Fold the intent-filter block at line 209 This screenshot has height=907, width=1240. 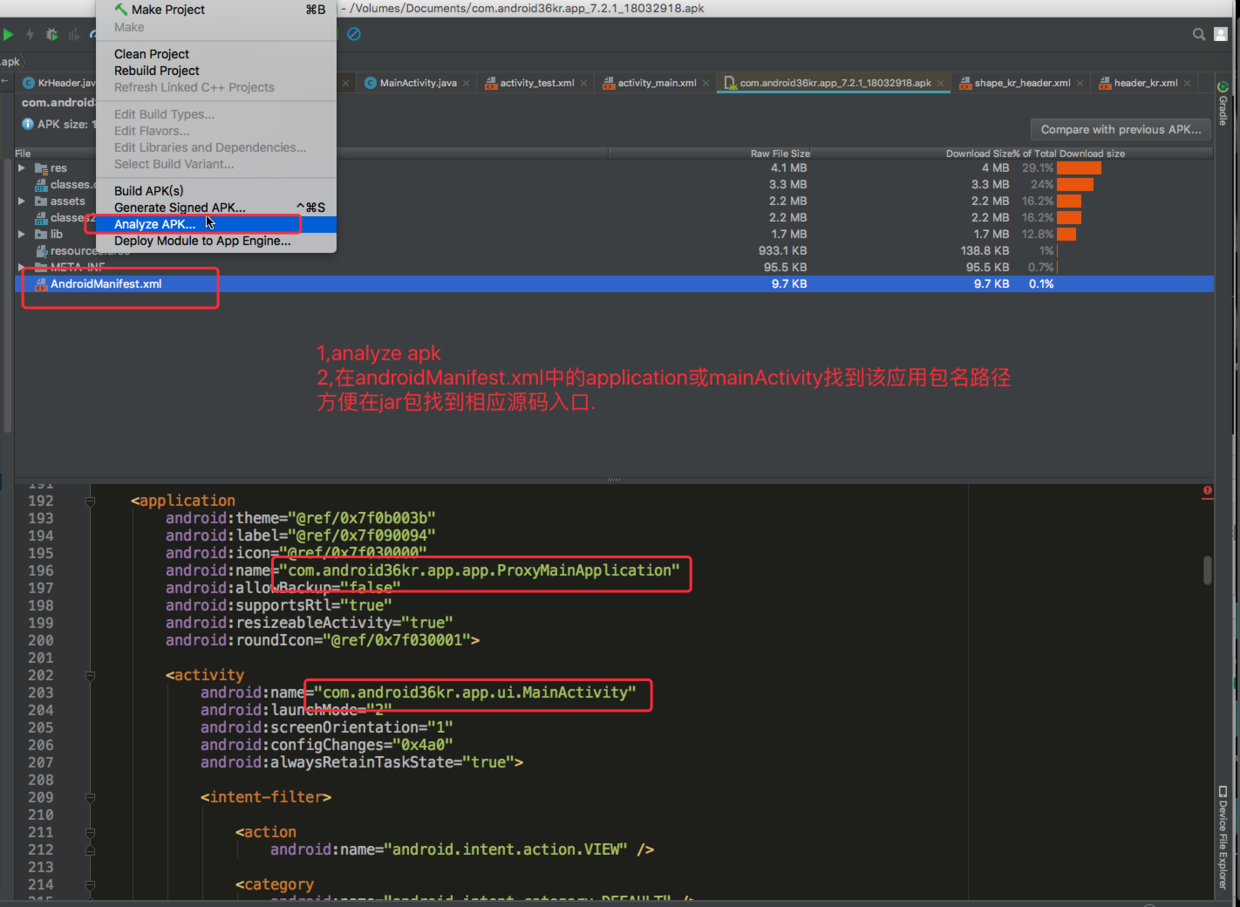(x=90, y=797)
